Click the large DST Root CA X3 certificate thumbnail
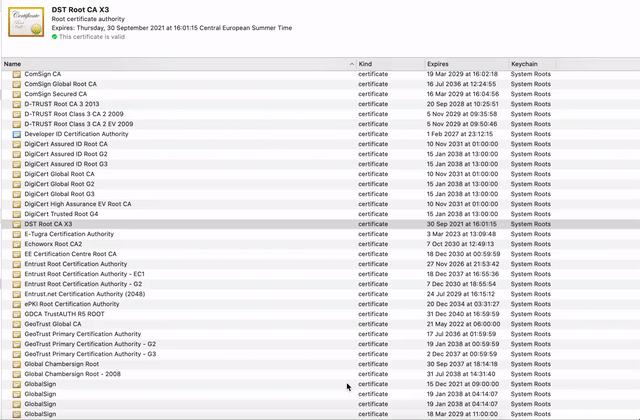 click(x=26, y=22)
